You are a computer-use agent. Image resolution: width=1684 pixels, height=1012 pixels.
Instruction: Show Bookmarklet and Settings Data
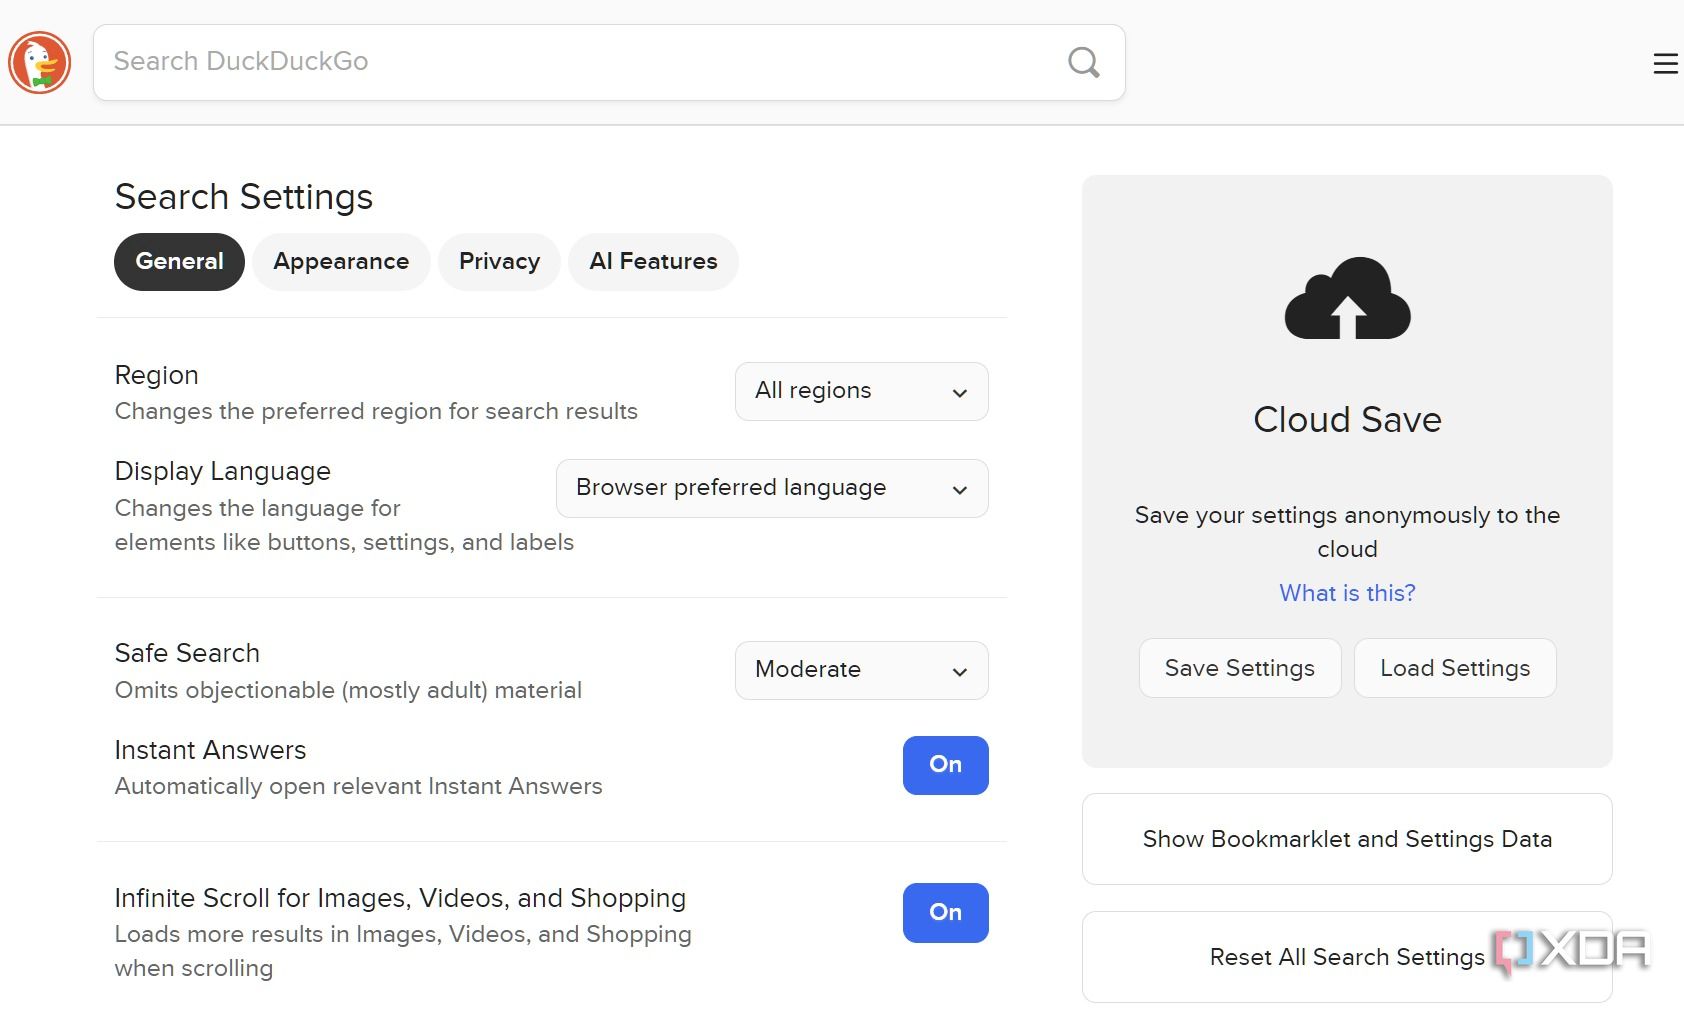[x=1347, y=839]
